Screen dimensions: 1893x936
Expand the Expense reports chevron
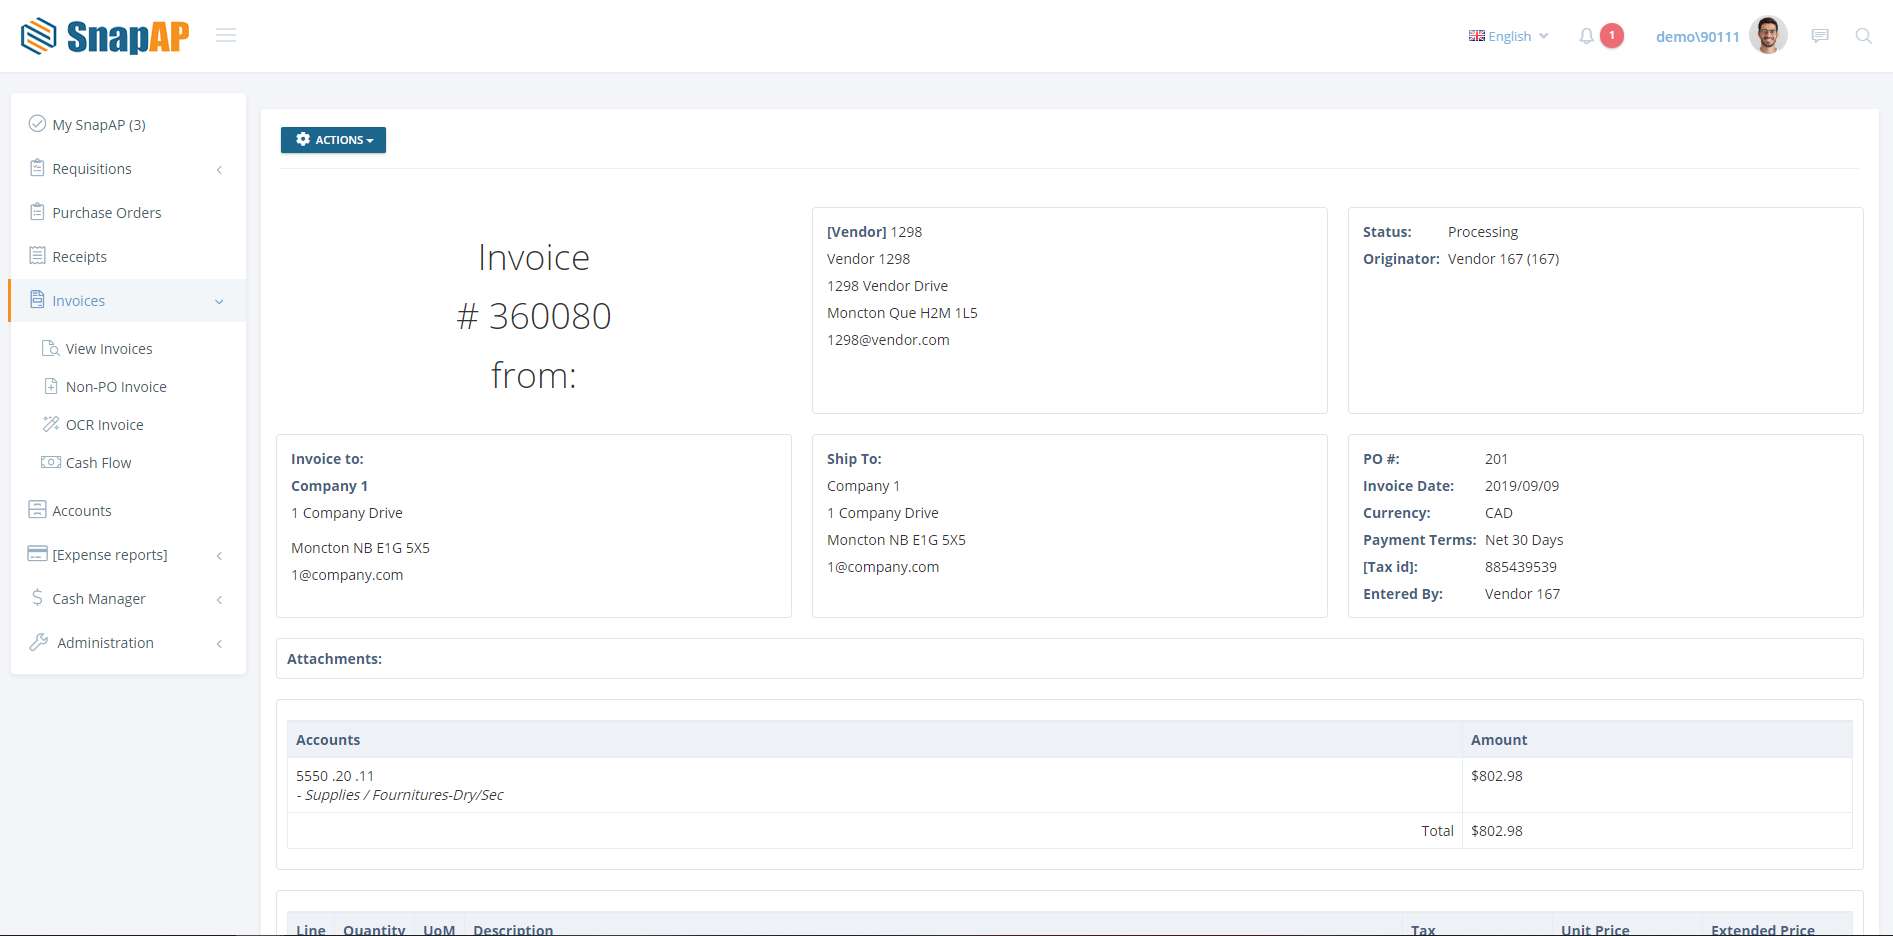tap(220, 556)
